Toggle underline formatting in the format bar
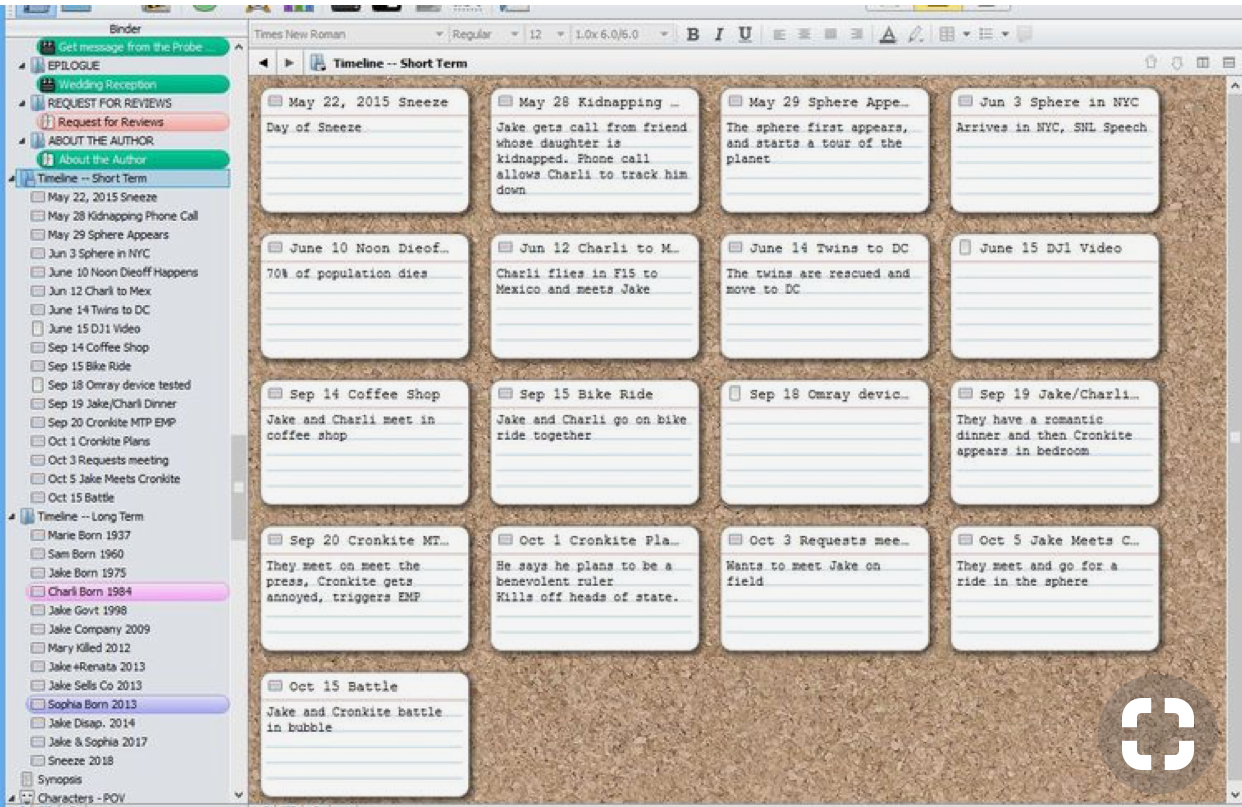This screenshot has height=807, width=1242. coord(745,35)
